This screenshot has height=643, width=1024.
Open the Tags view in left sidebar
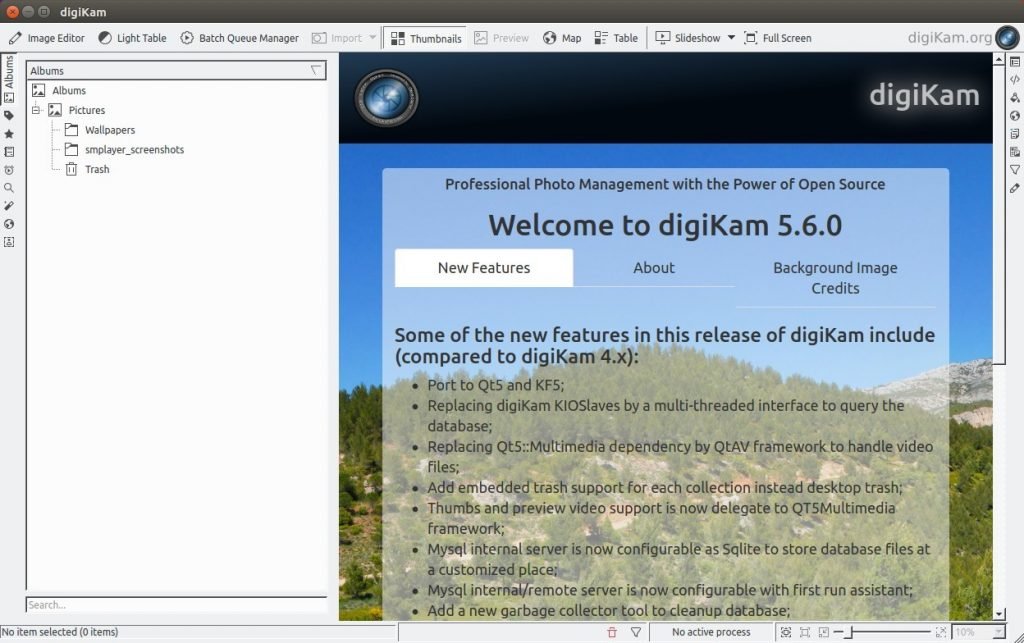point(9,115)
